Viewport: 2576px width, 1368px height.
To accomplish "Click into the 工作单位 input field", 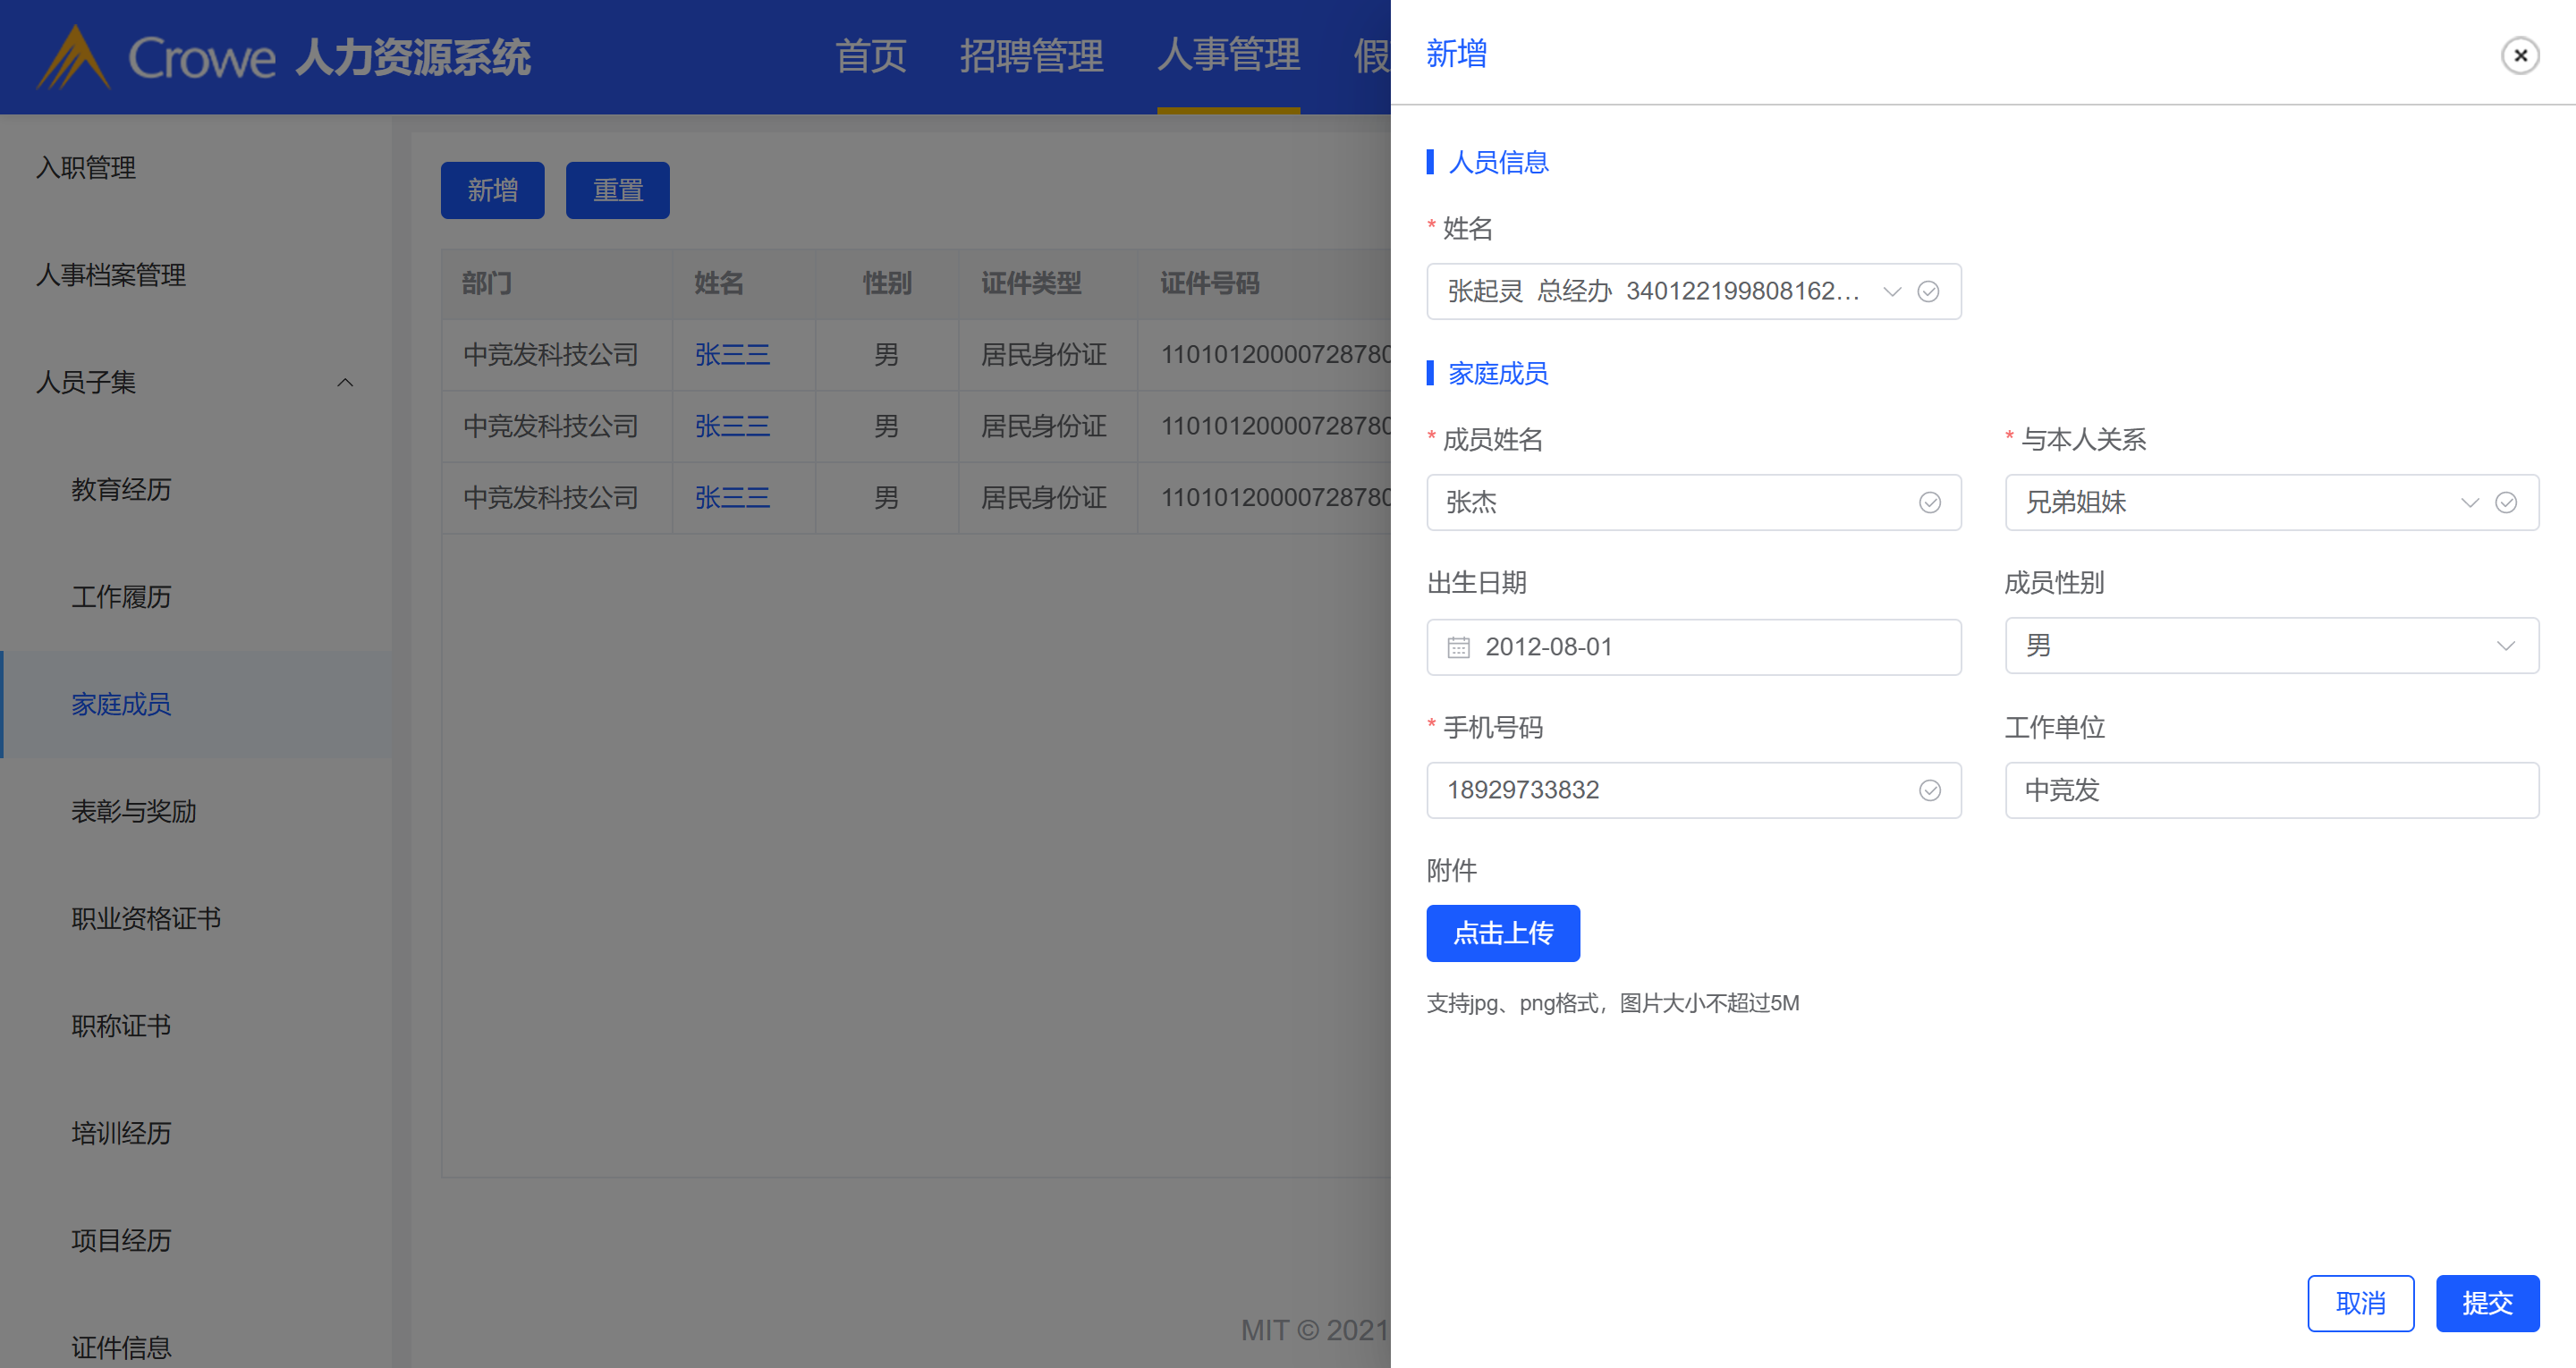I will pyautogui.click(x=2270, y=790).
